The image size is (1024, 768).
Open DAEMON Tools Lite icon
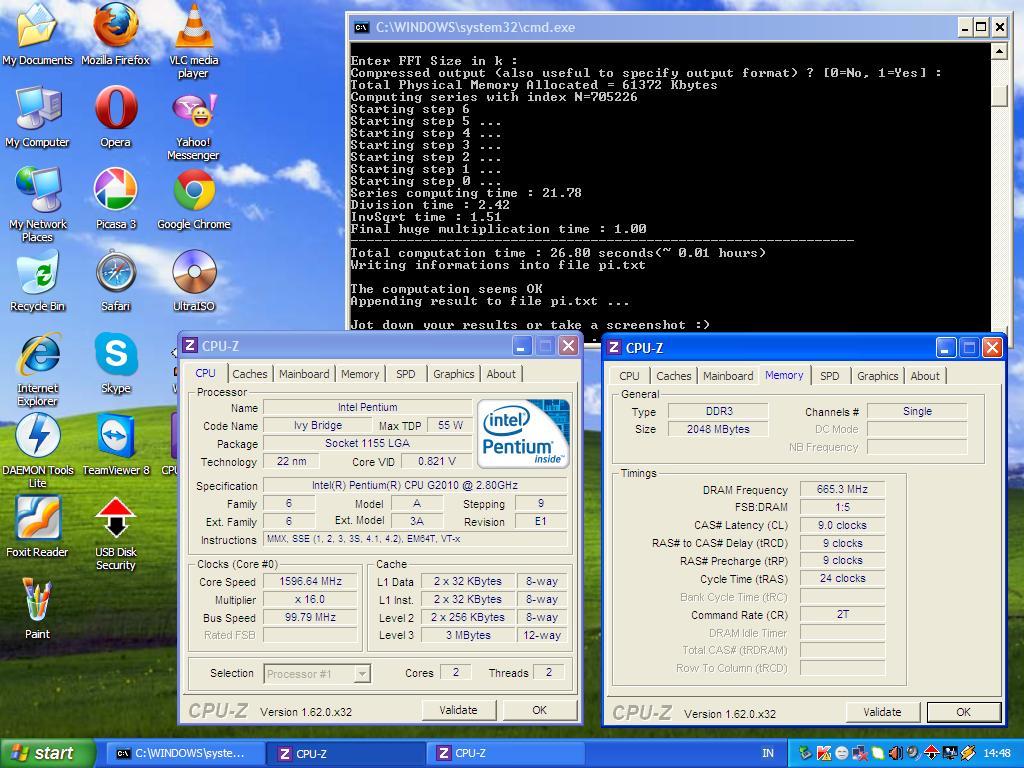pyautogui.click(x=37, y=451)
